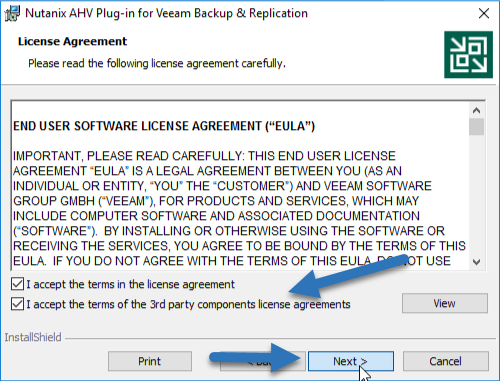Close the installer window
Image resolution: width=500 pixels, height=381 pixels.
pos(484,14)
